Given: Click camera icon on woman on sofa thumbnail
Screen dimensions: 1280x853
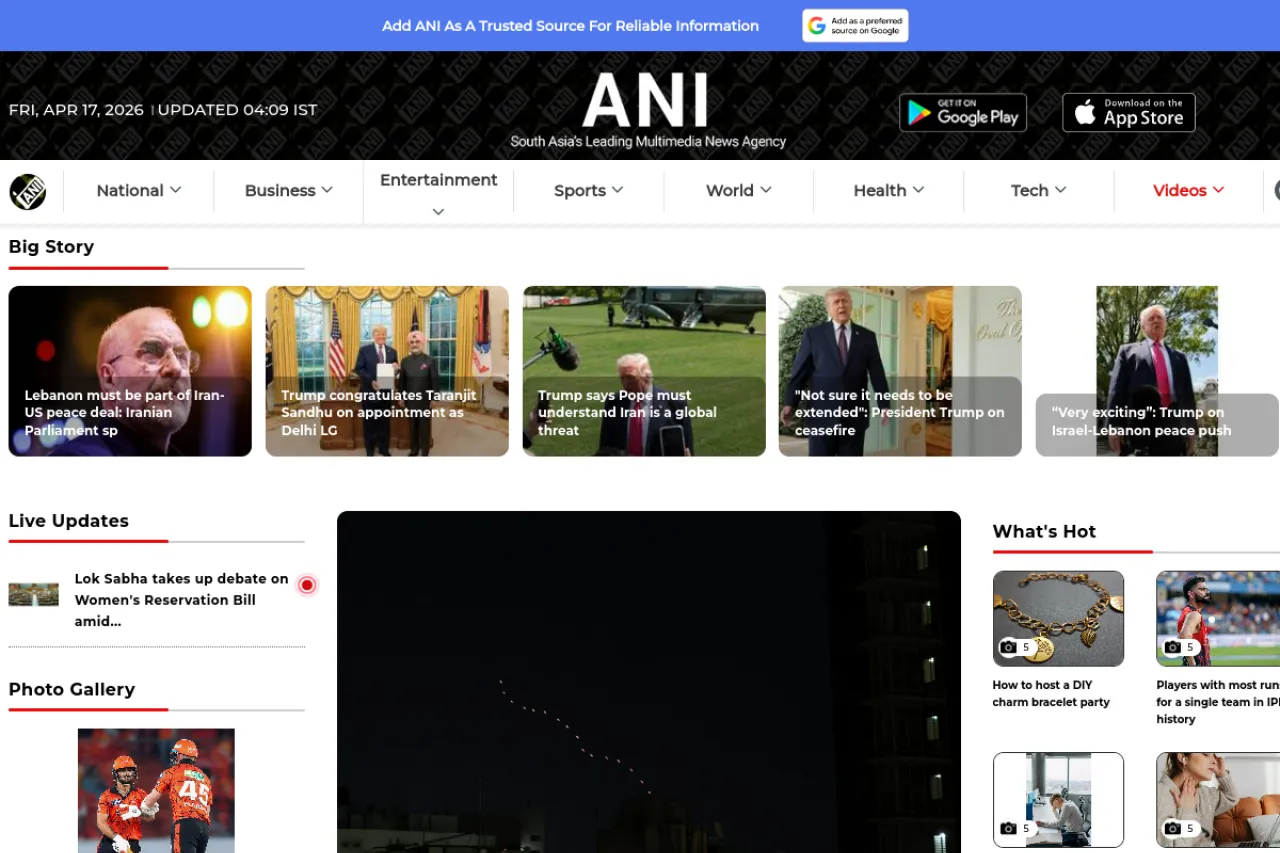Looking at the screenshot, I should coord(1172,828).
